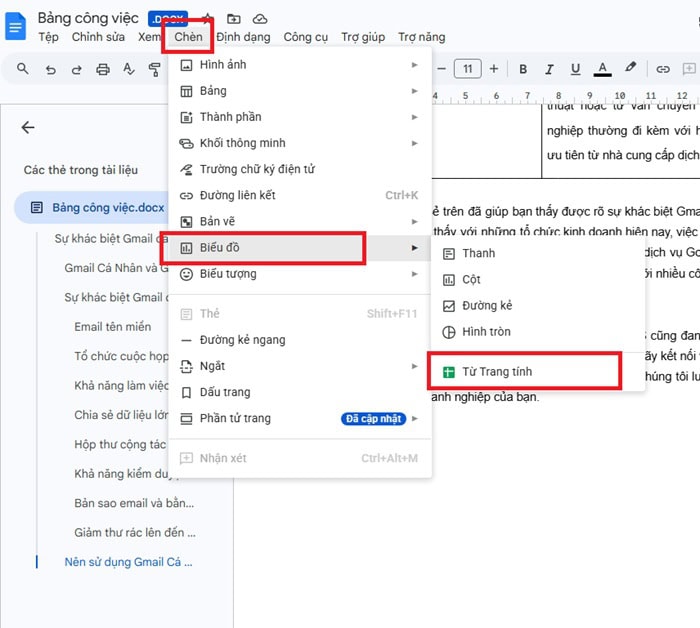
Task: Select the Hình tròn chart option
Action: tap(485, 331)
